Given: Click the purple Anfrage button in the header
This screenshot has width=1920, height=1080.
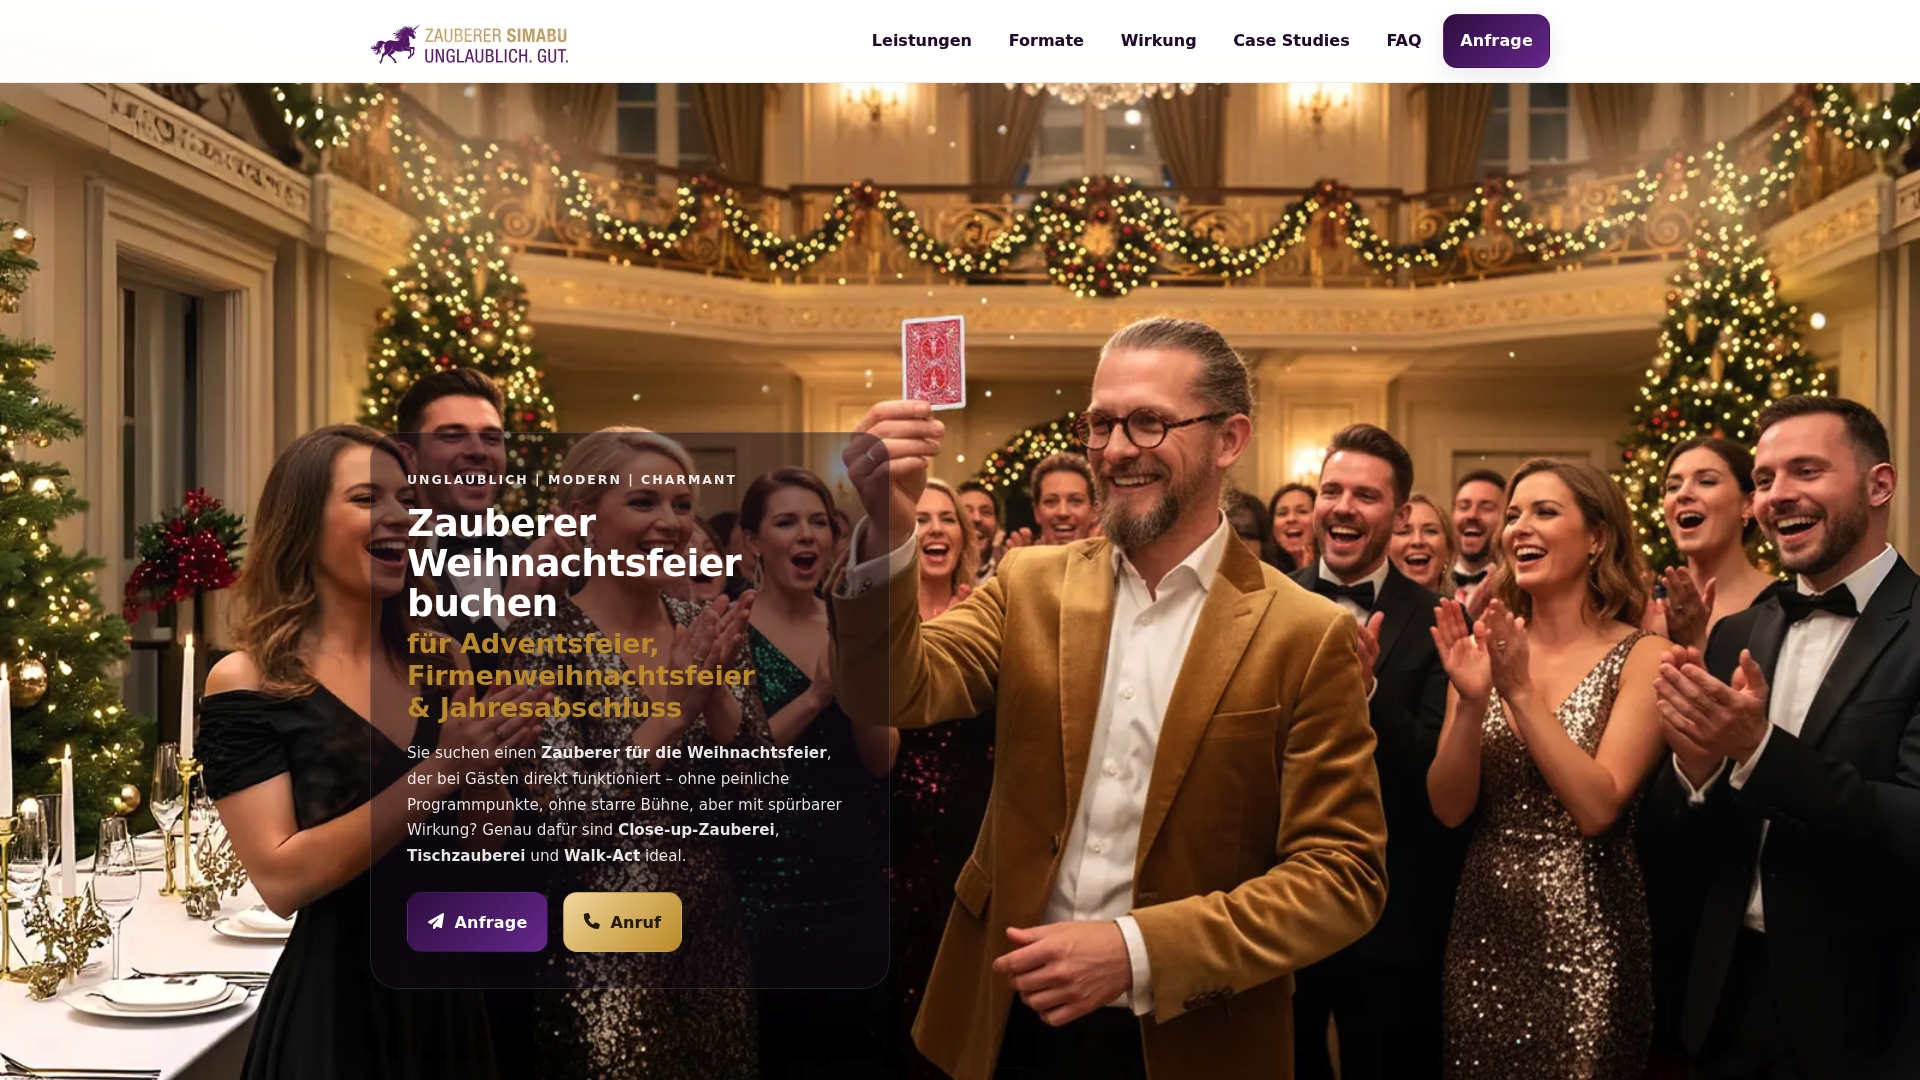Looking at the screenshot, I should (x=1496, y=41).
